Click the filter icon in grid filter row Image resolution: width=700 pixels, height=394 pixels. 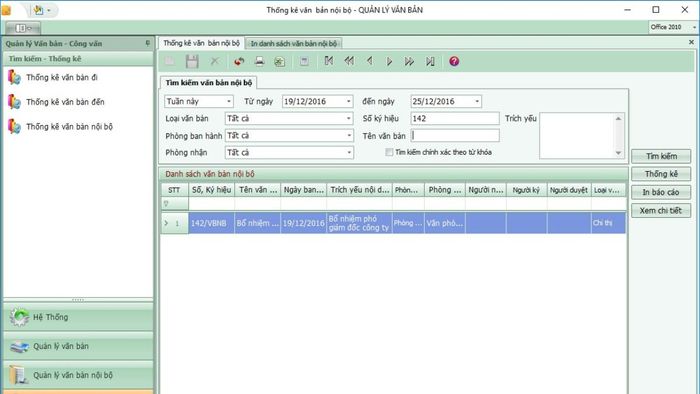166,204
